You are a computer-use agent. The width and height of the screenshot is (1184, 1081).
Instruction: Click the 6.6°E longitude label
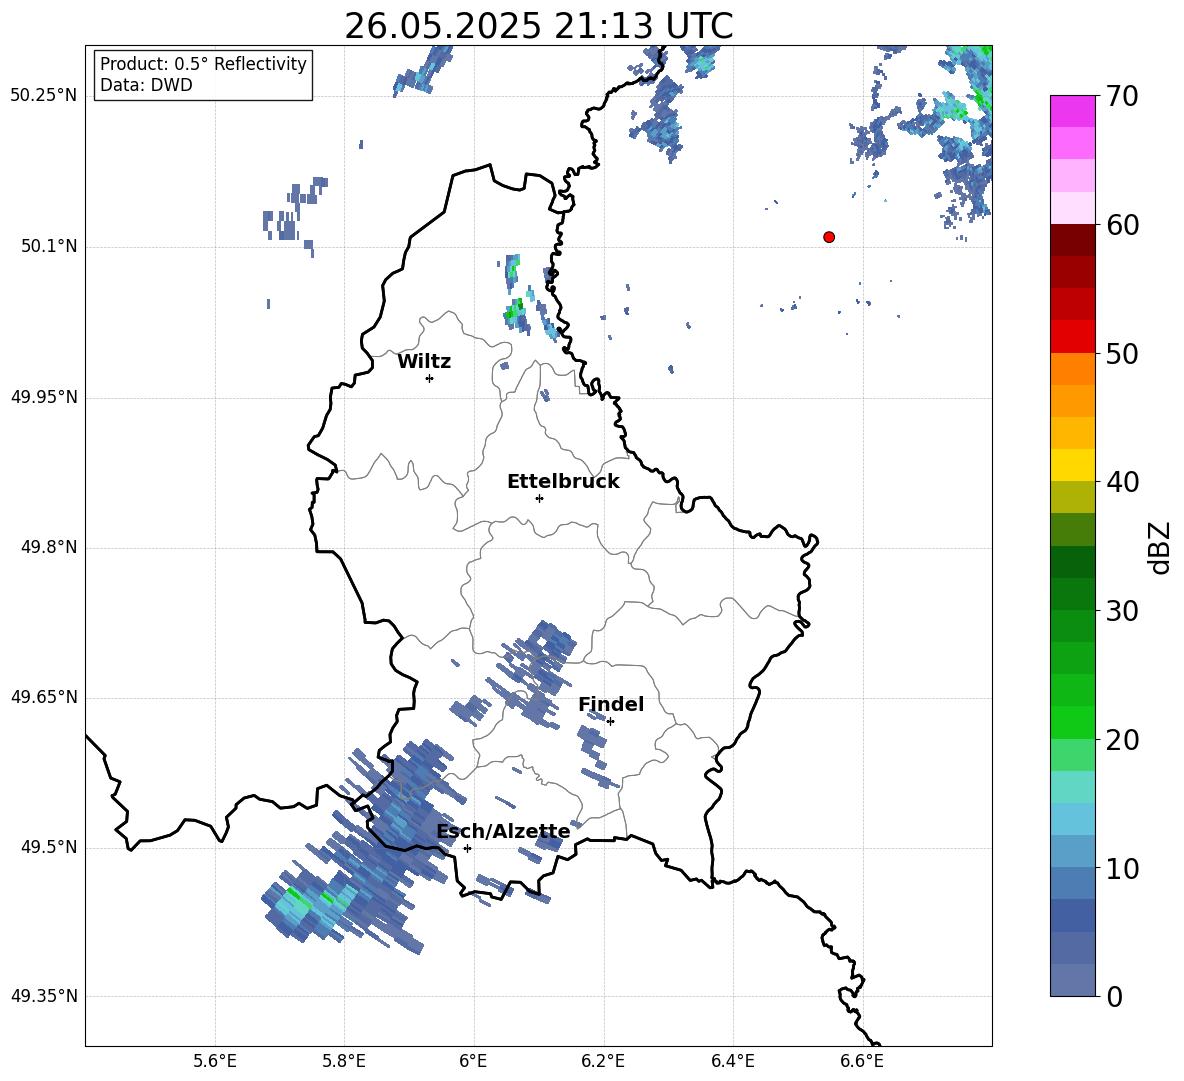point(862,1061)
